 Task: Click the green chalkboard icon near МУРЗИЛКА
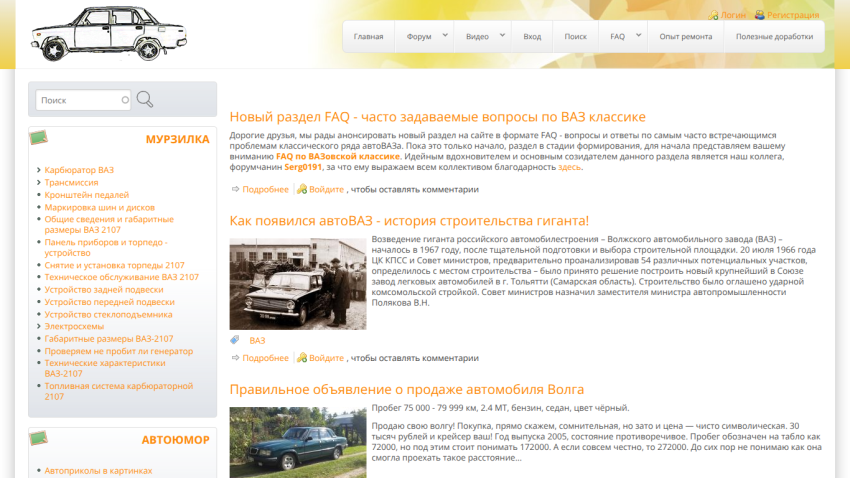click(x=38, y=138)
